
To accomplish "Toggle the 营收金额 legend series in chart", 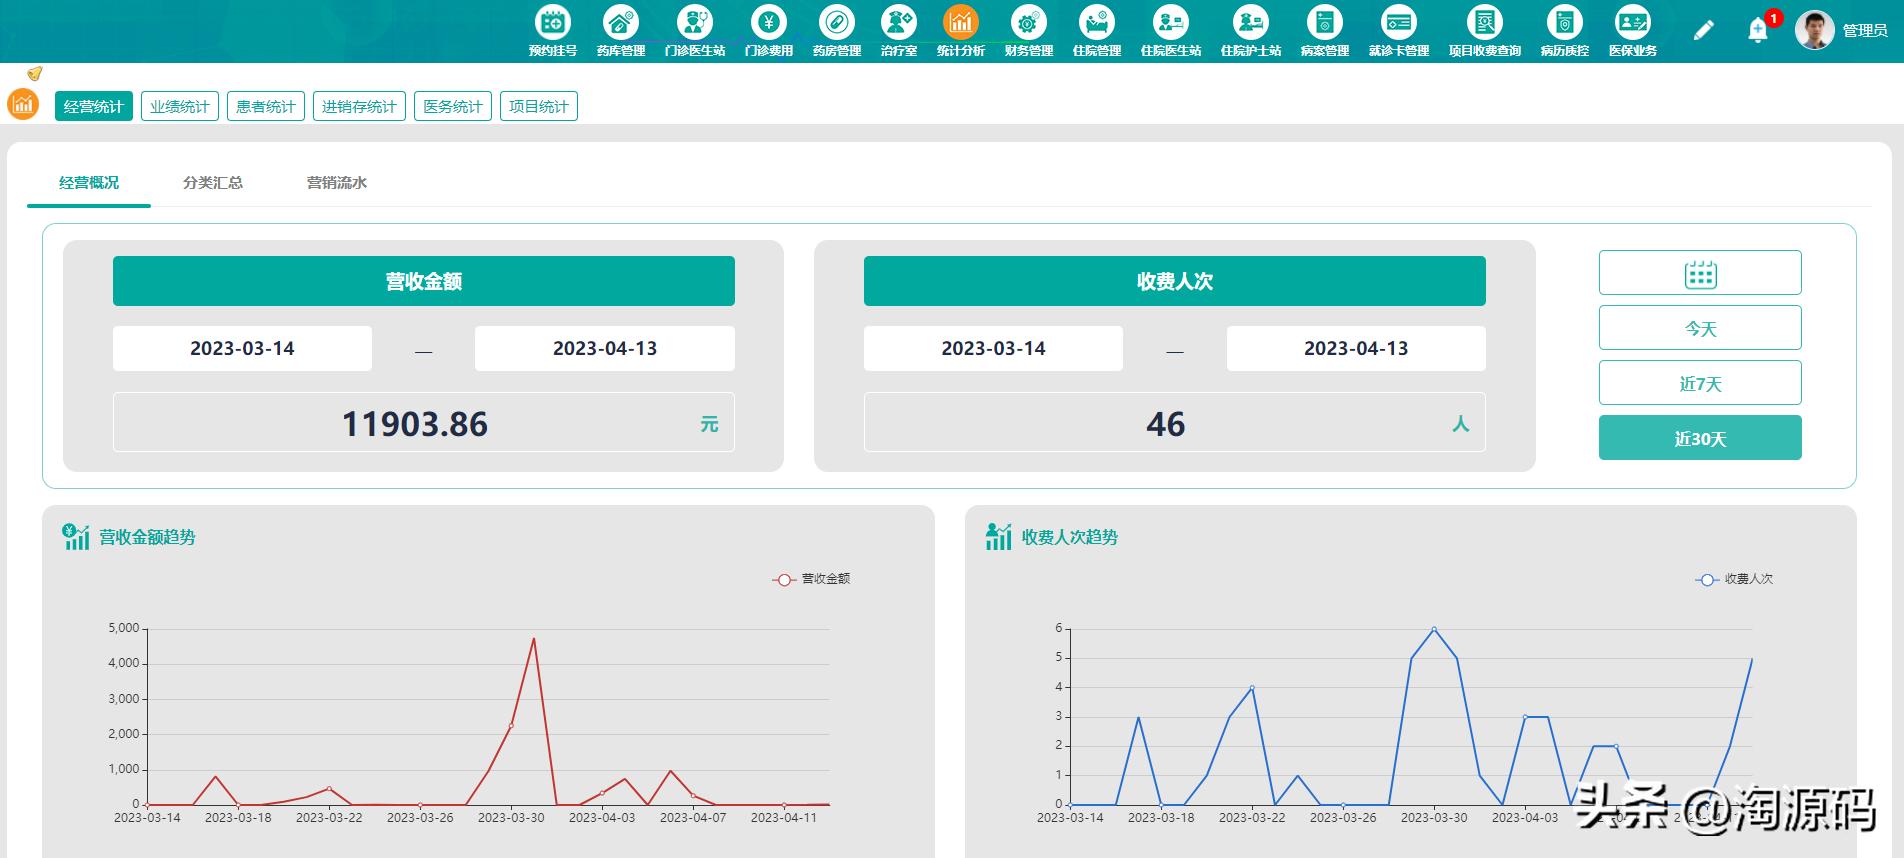I will [x=811, y=579].
